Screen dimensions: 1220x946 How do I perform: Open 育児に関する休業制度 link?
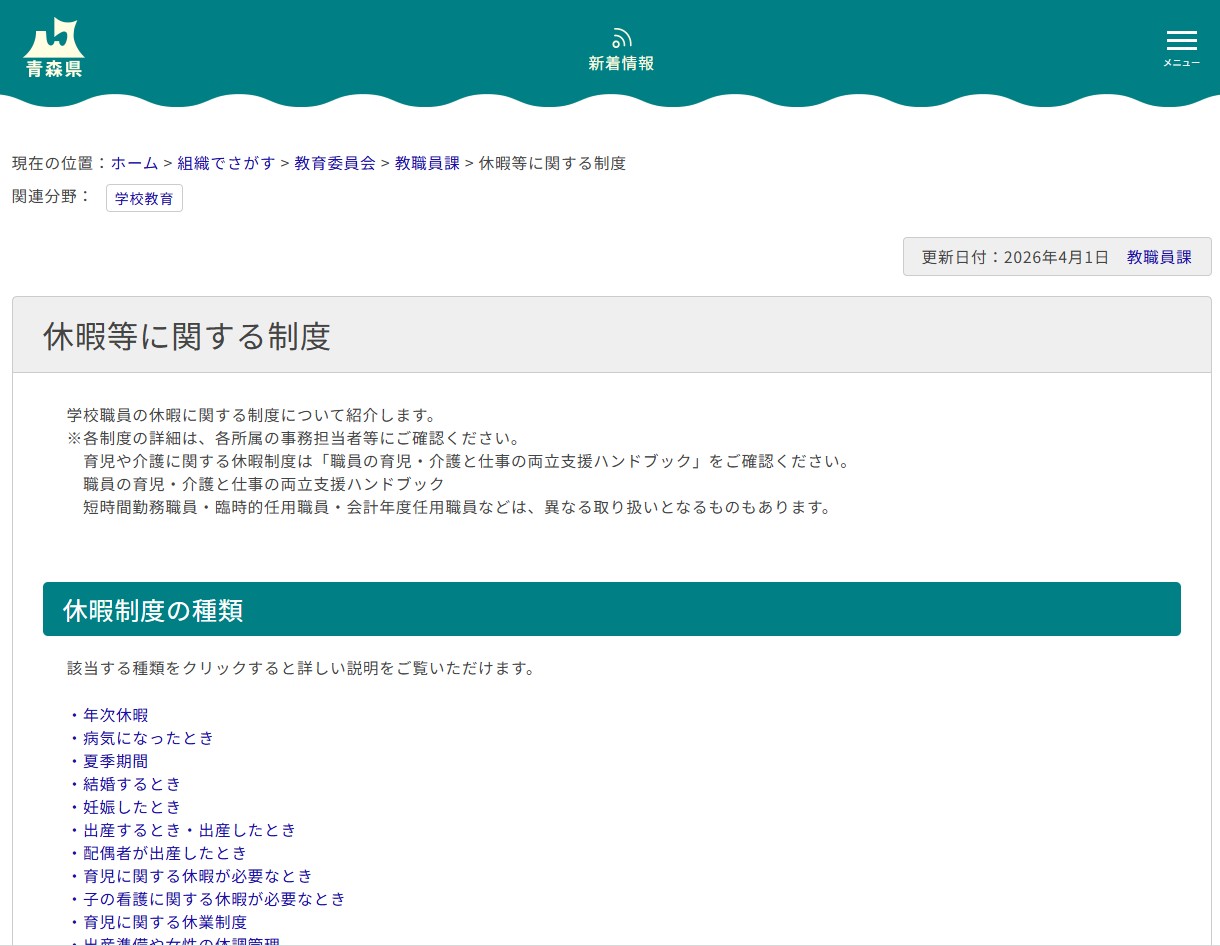[x=165, y=922]
